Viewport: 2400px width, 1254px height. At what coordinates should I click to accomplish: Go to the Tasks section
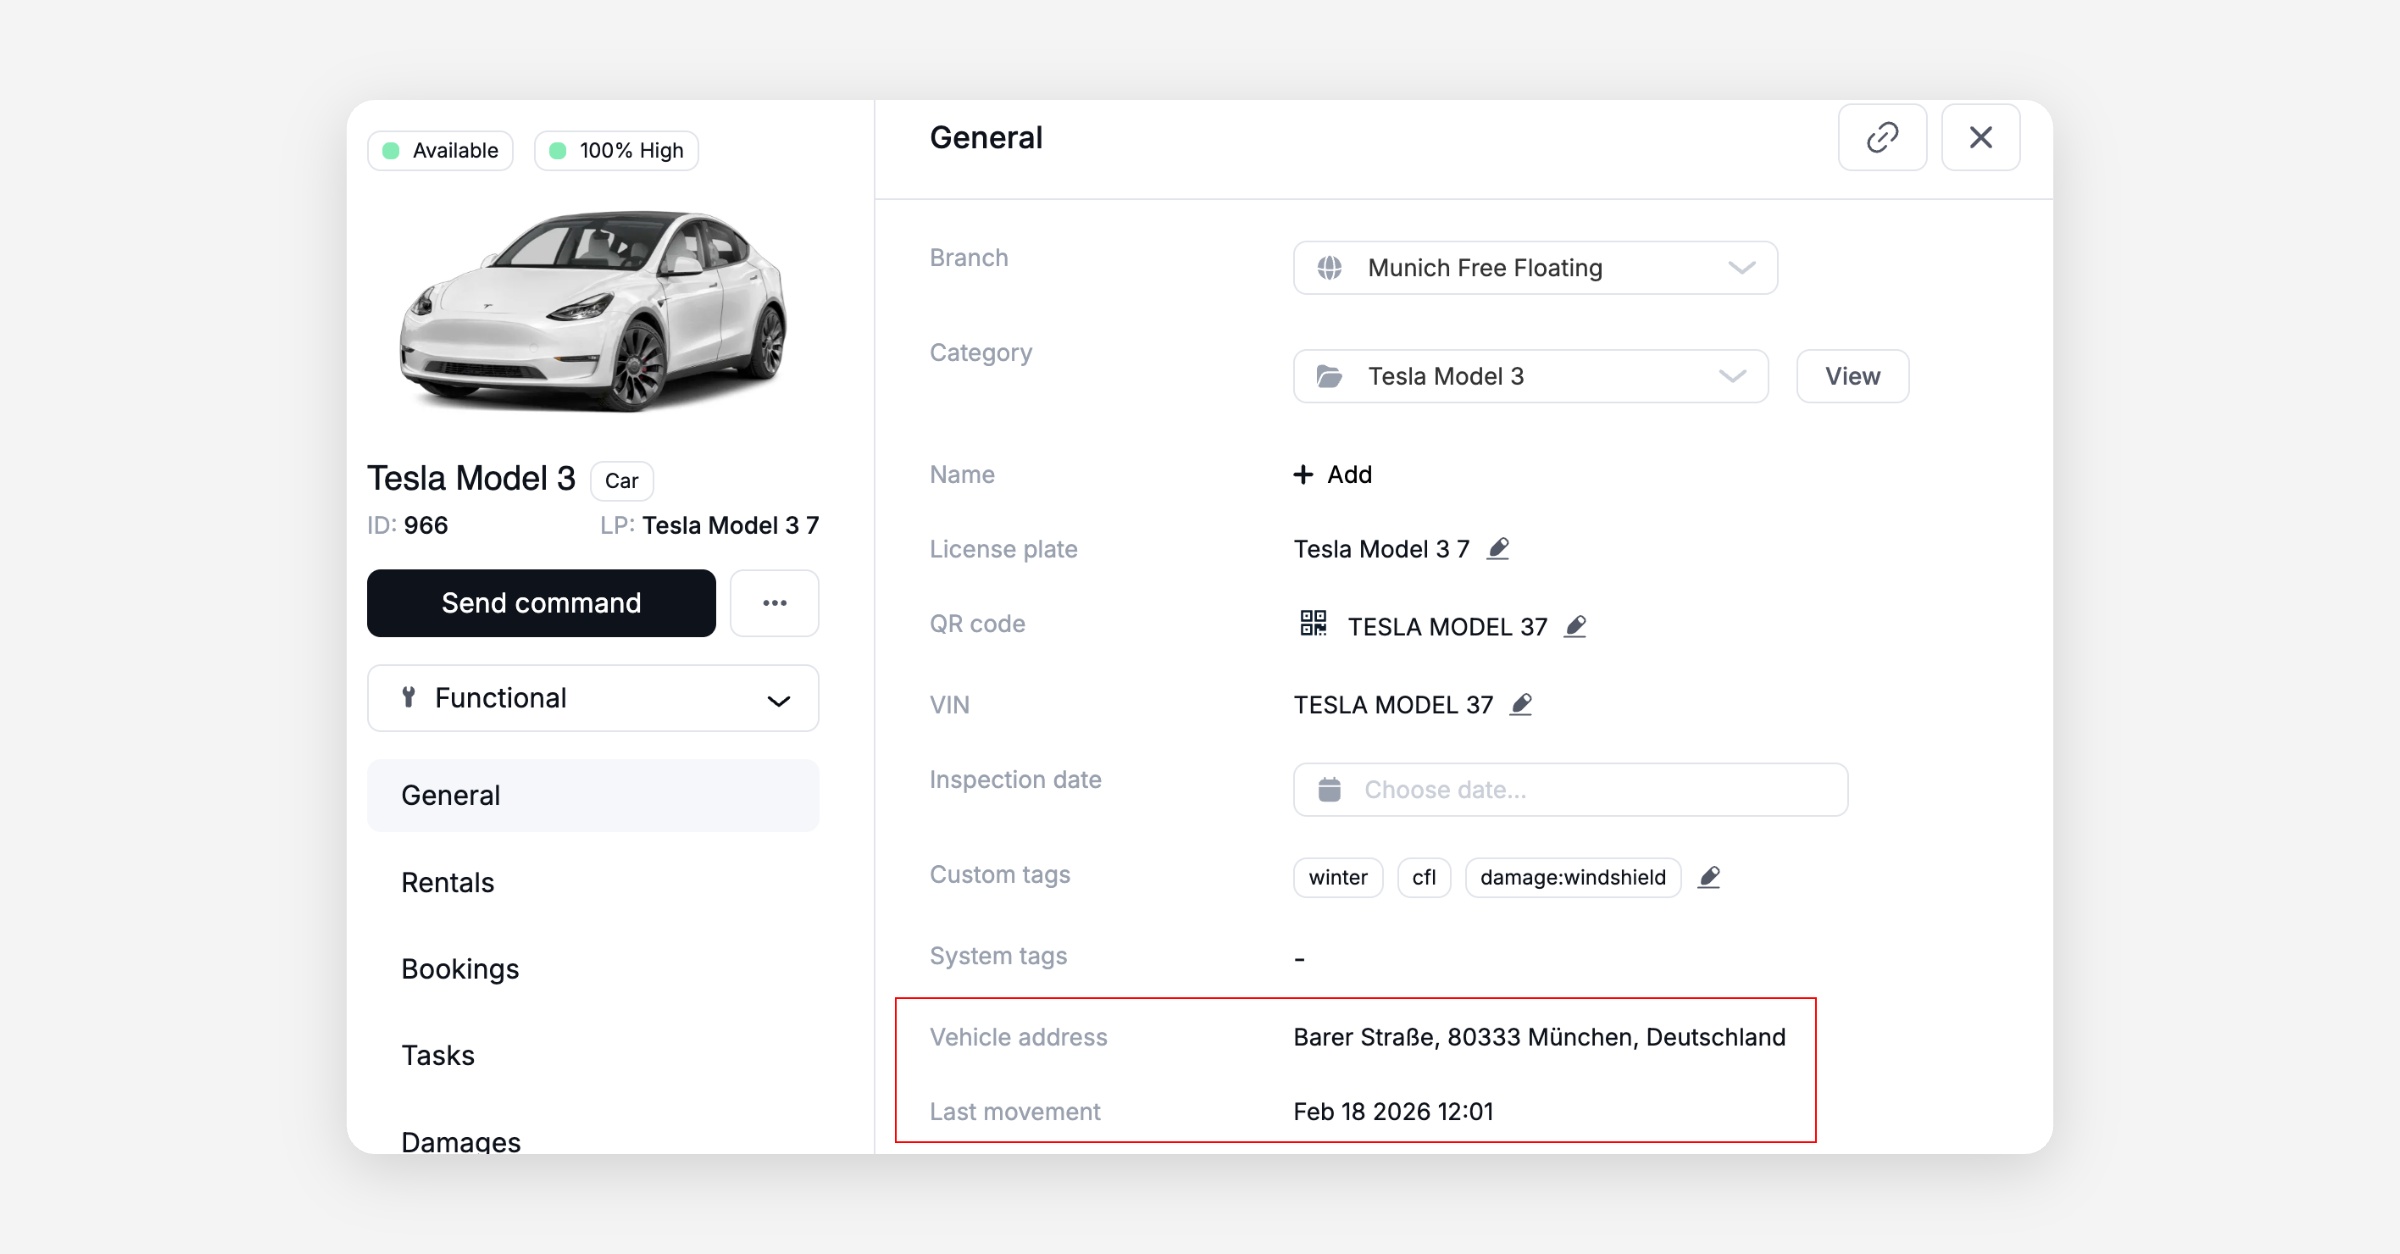pos(438,1055)
